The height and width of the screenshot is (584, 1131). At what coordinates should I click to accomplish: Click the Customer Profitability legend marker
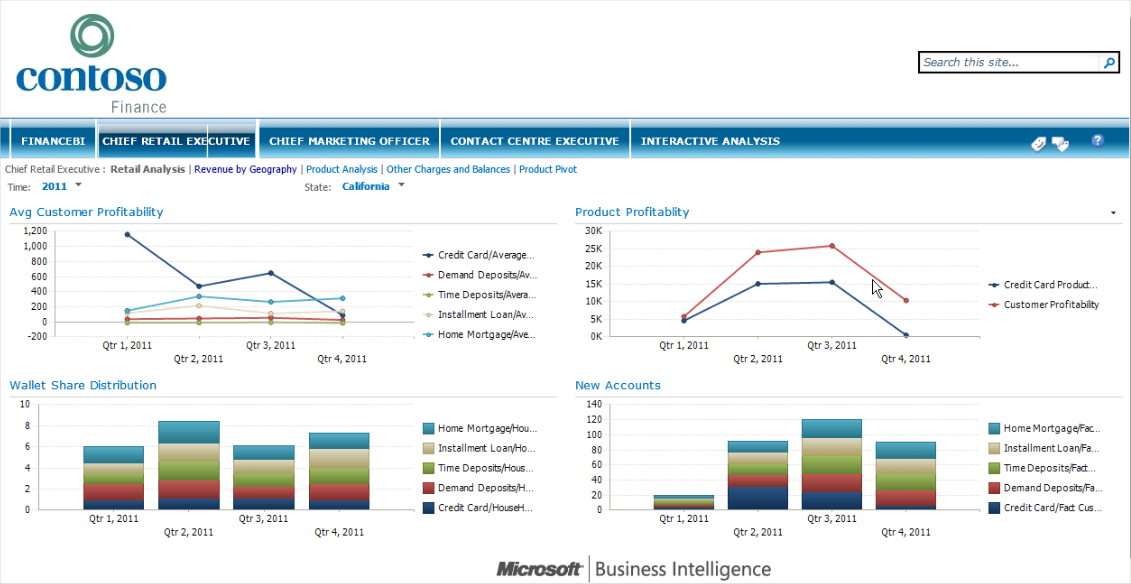pos(994,305)
